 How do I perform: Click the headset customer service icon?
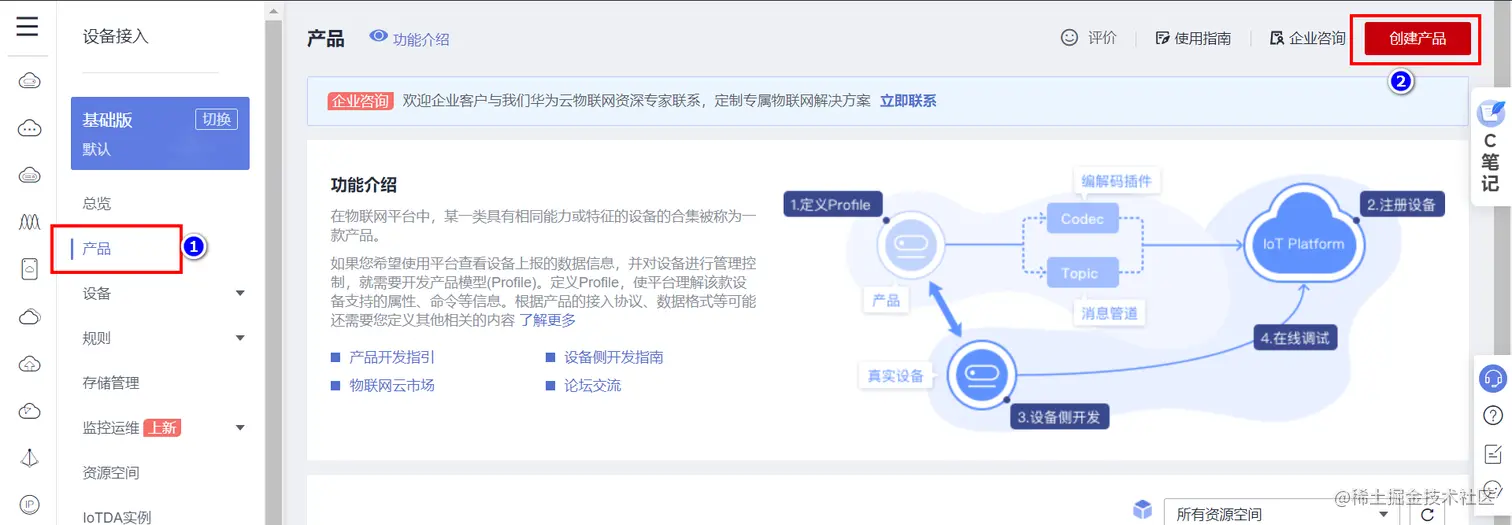click(1492, 378)
